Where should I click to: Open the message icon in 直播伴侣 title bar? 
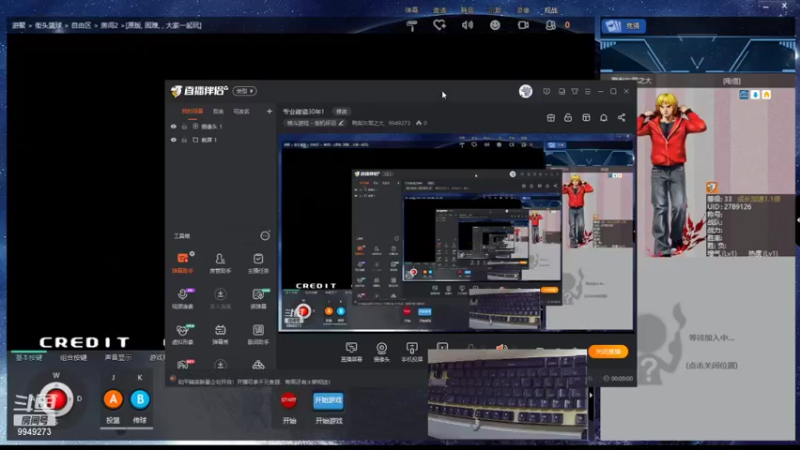(546, 91)
